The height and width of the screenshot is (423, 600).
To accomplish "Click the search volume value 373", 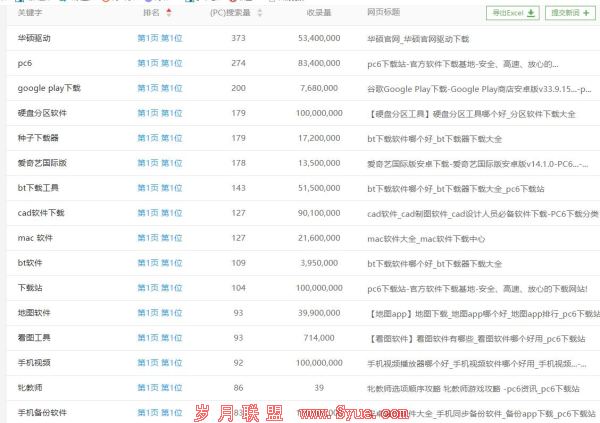I will (238, 38).
